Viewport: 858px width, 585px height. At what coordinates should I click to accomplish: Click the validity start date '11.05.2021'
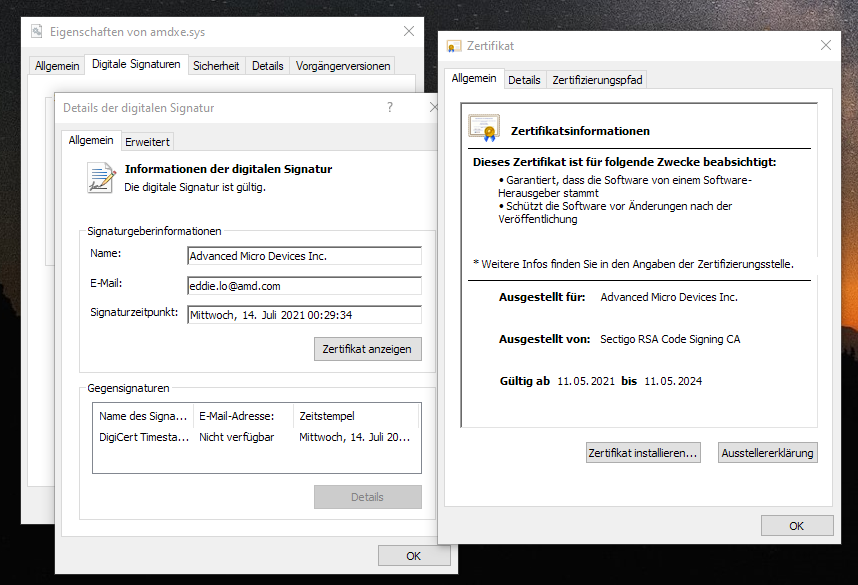(586, 381)
